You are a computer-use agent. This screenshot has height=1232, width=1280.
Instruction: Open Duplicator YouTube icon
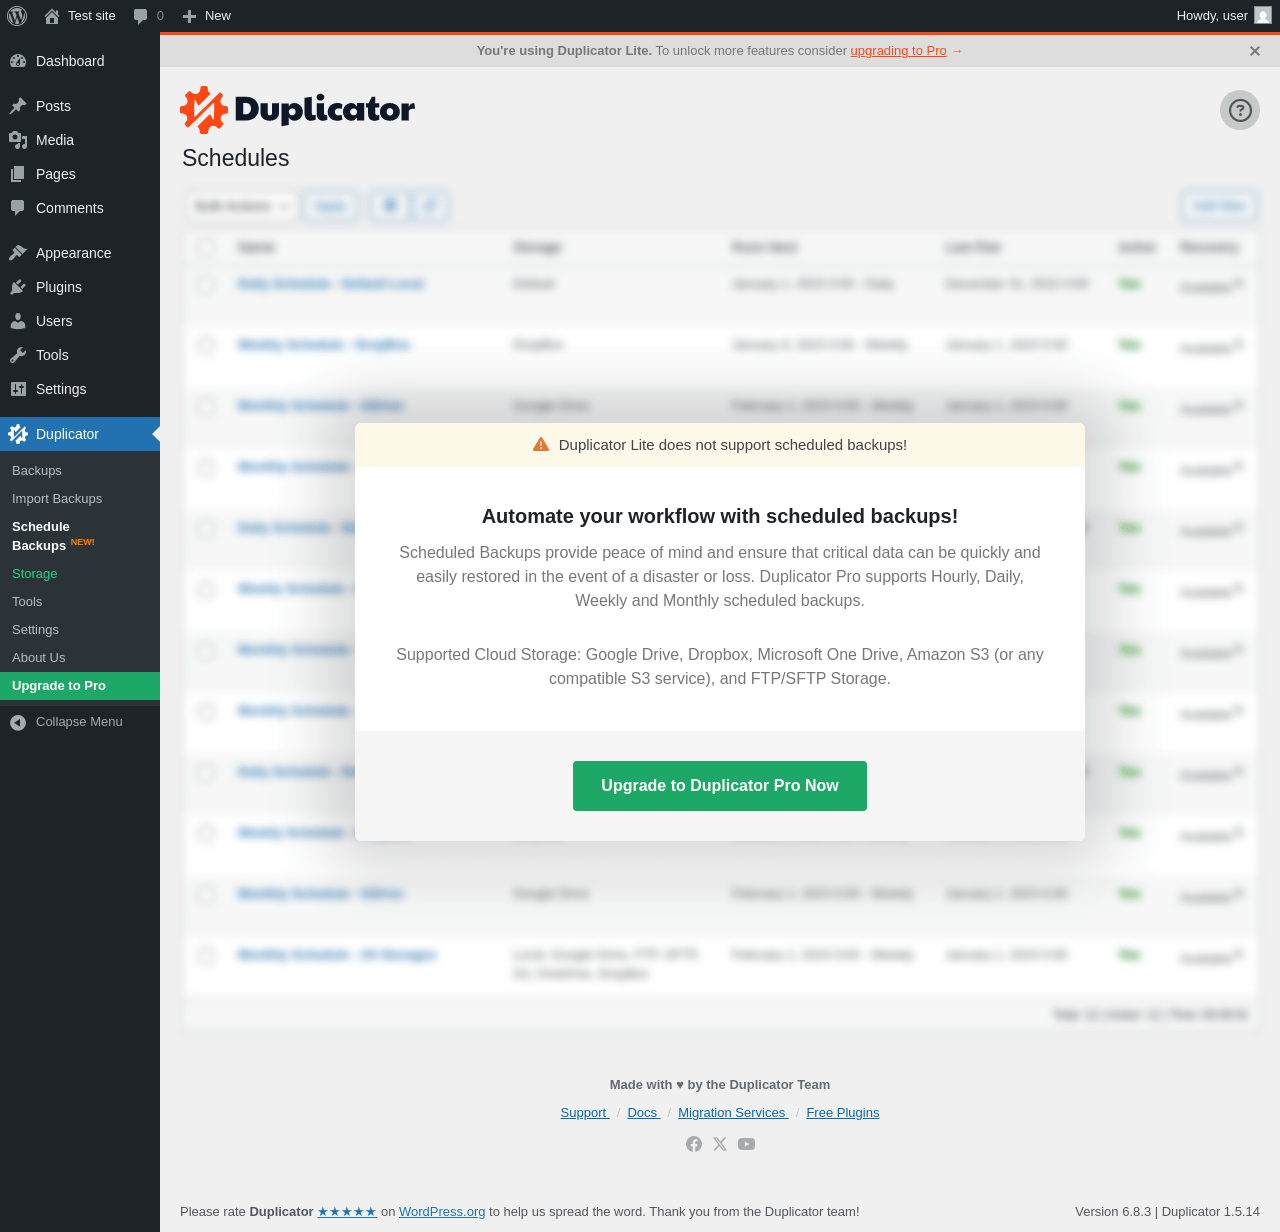tap(746, 1144)
